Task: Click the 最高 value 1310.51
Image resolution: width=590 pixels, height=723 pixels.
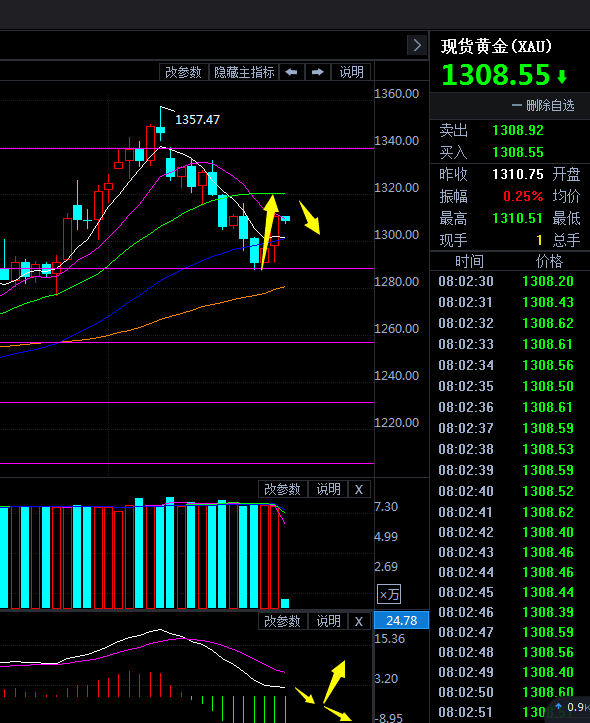Action: (518, 218)
